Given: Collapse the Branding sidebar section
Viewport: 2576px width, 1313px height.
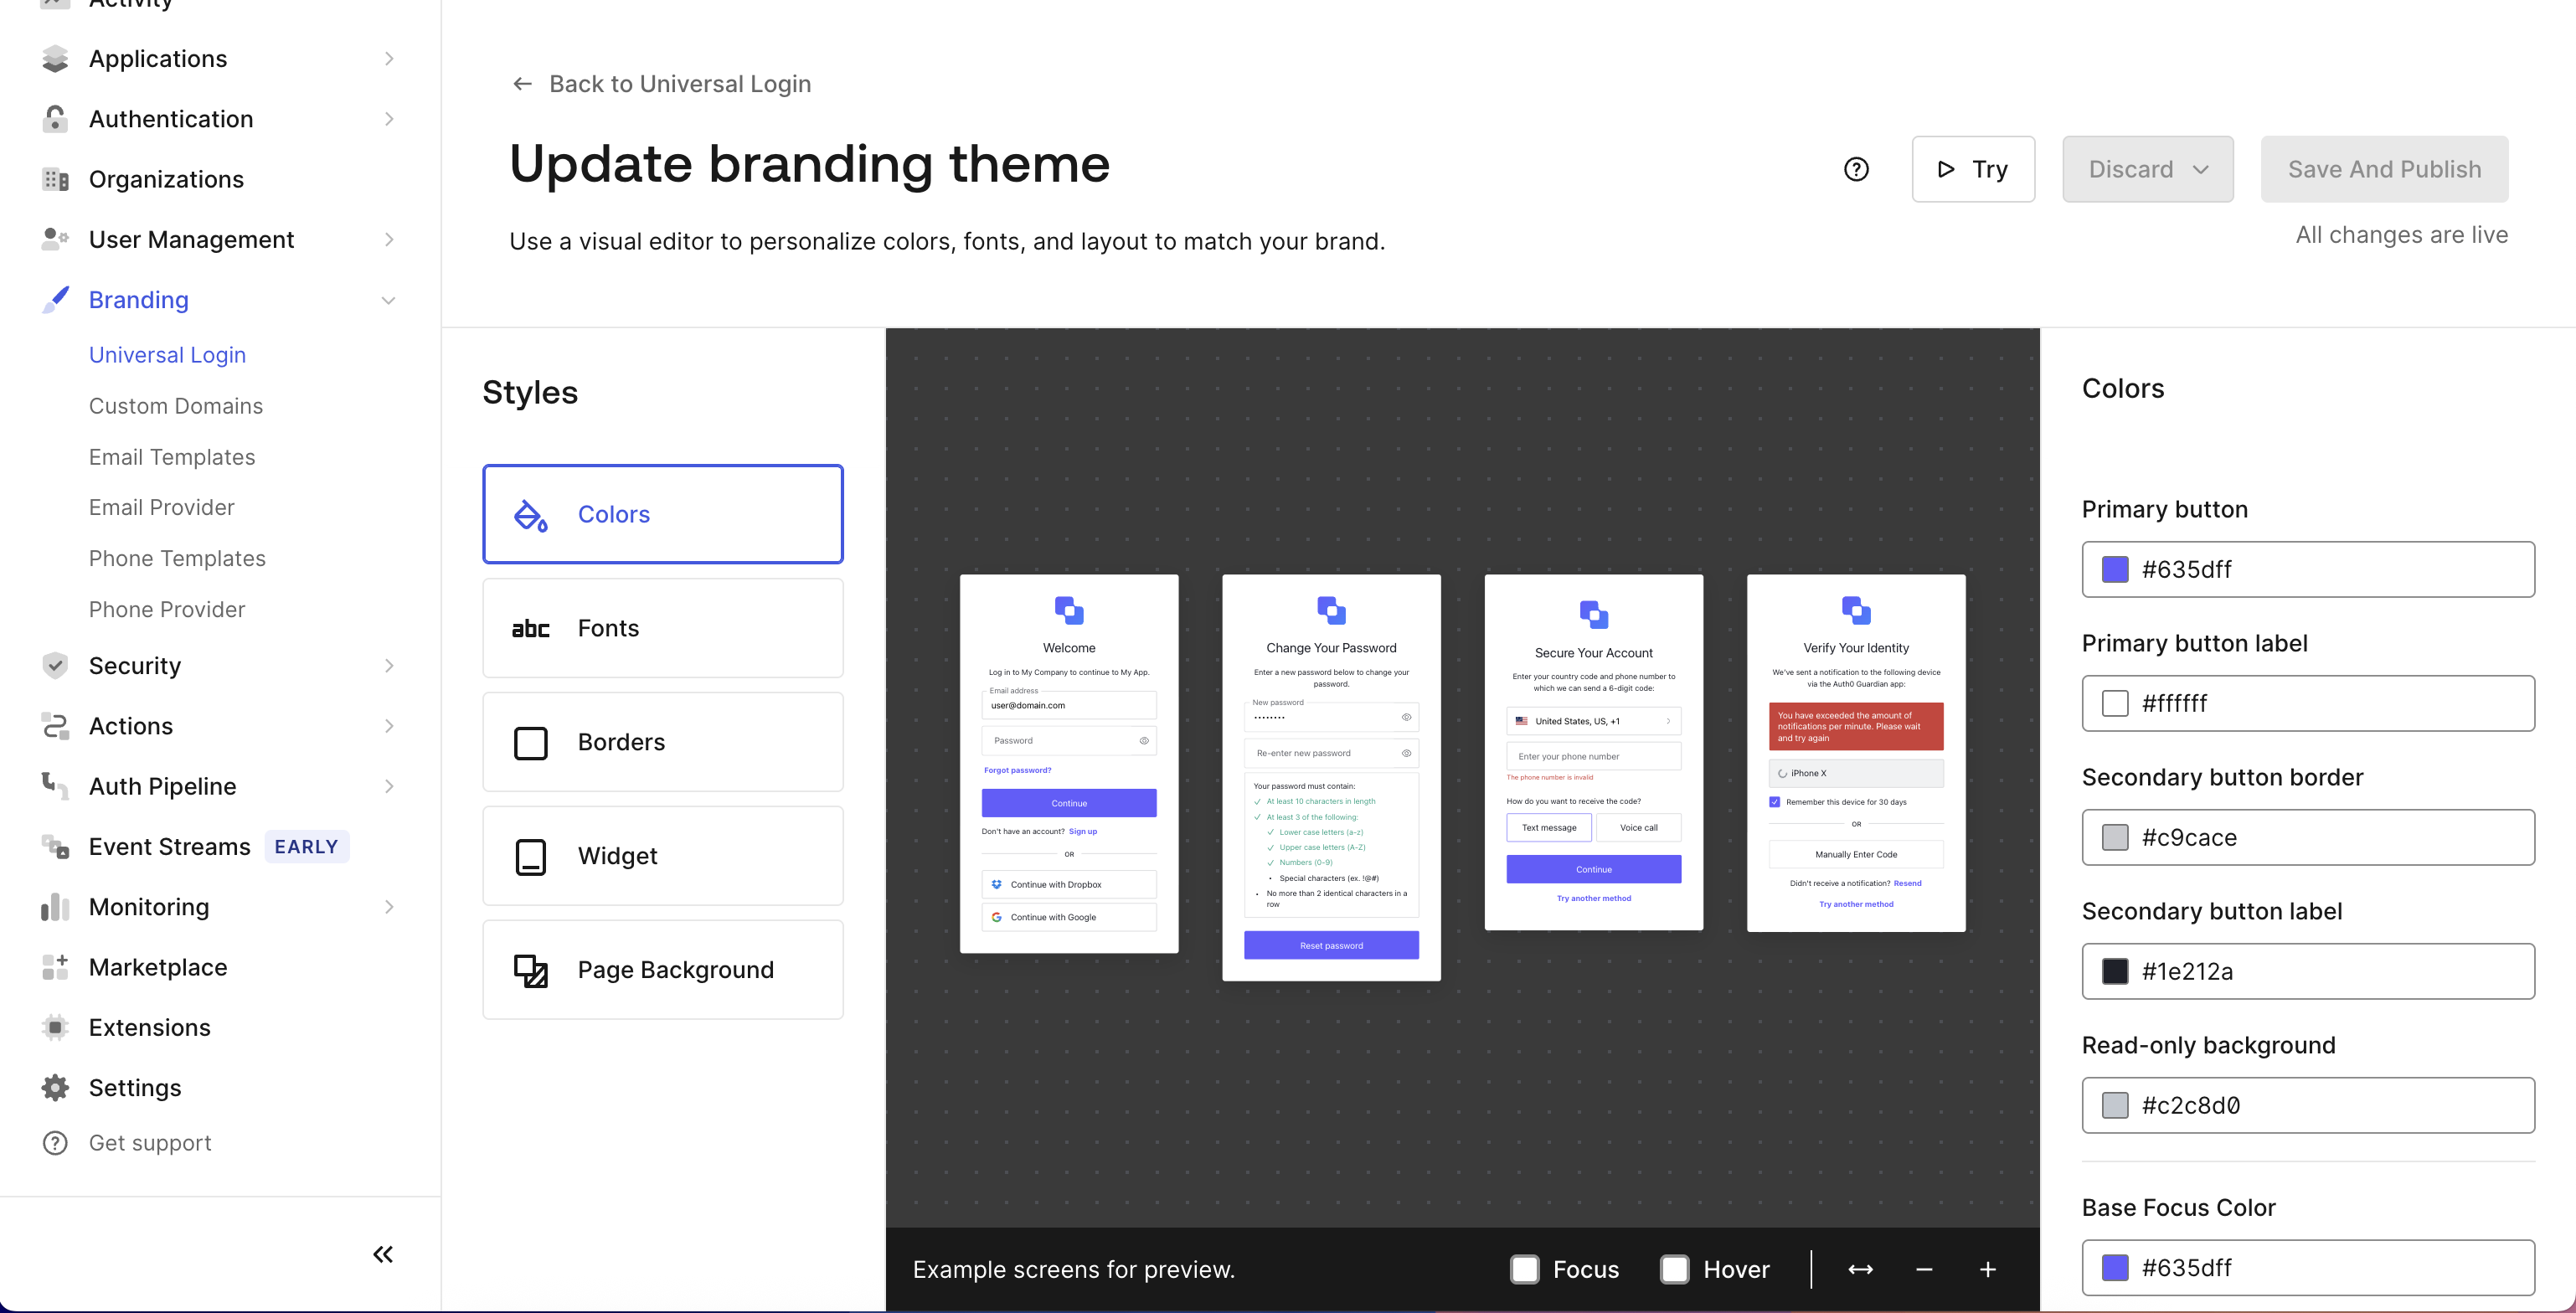Looking at the screenshot, I should click(x=389, y=300).
